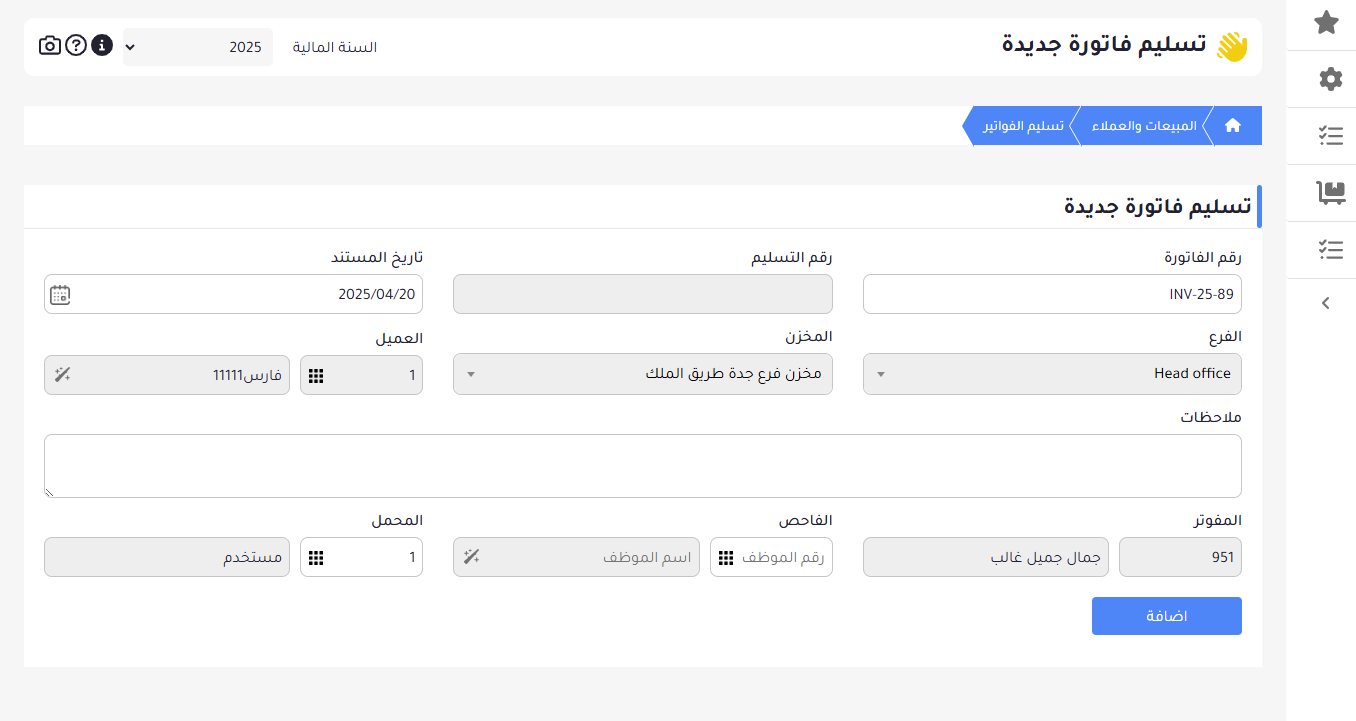Click the notes textarea
Screen dimensions: 1356x721
point(643,466)
